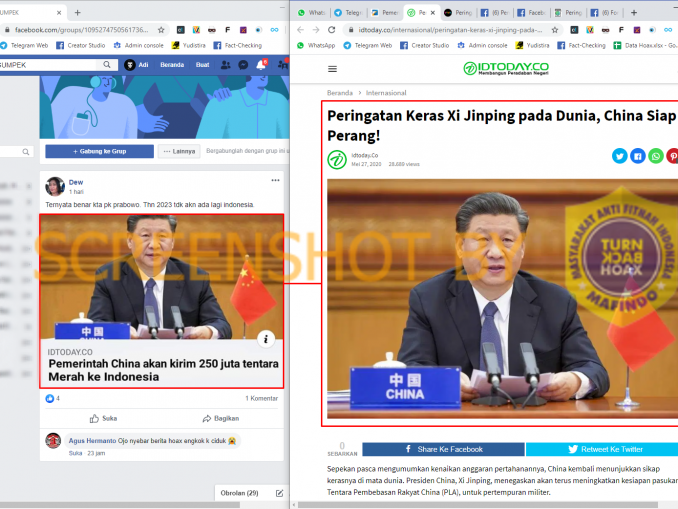Bookmark the Facebook page with star icon
The width and height of the screenshot is (678, 509).
pyautogui.click(x=161, y=30)
